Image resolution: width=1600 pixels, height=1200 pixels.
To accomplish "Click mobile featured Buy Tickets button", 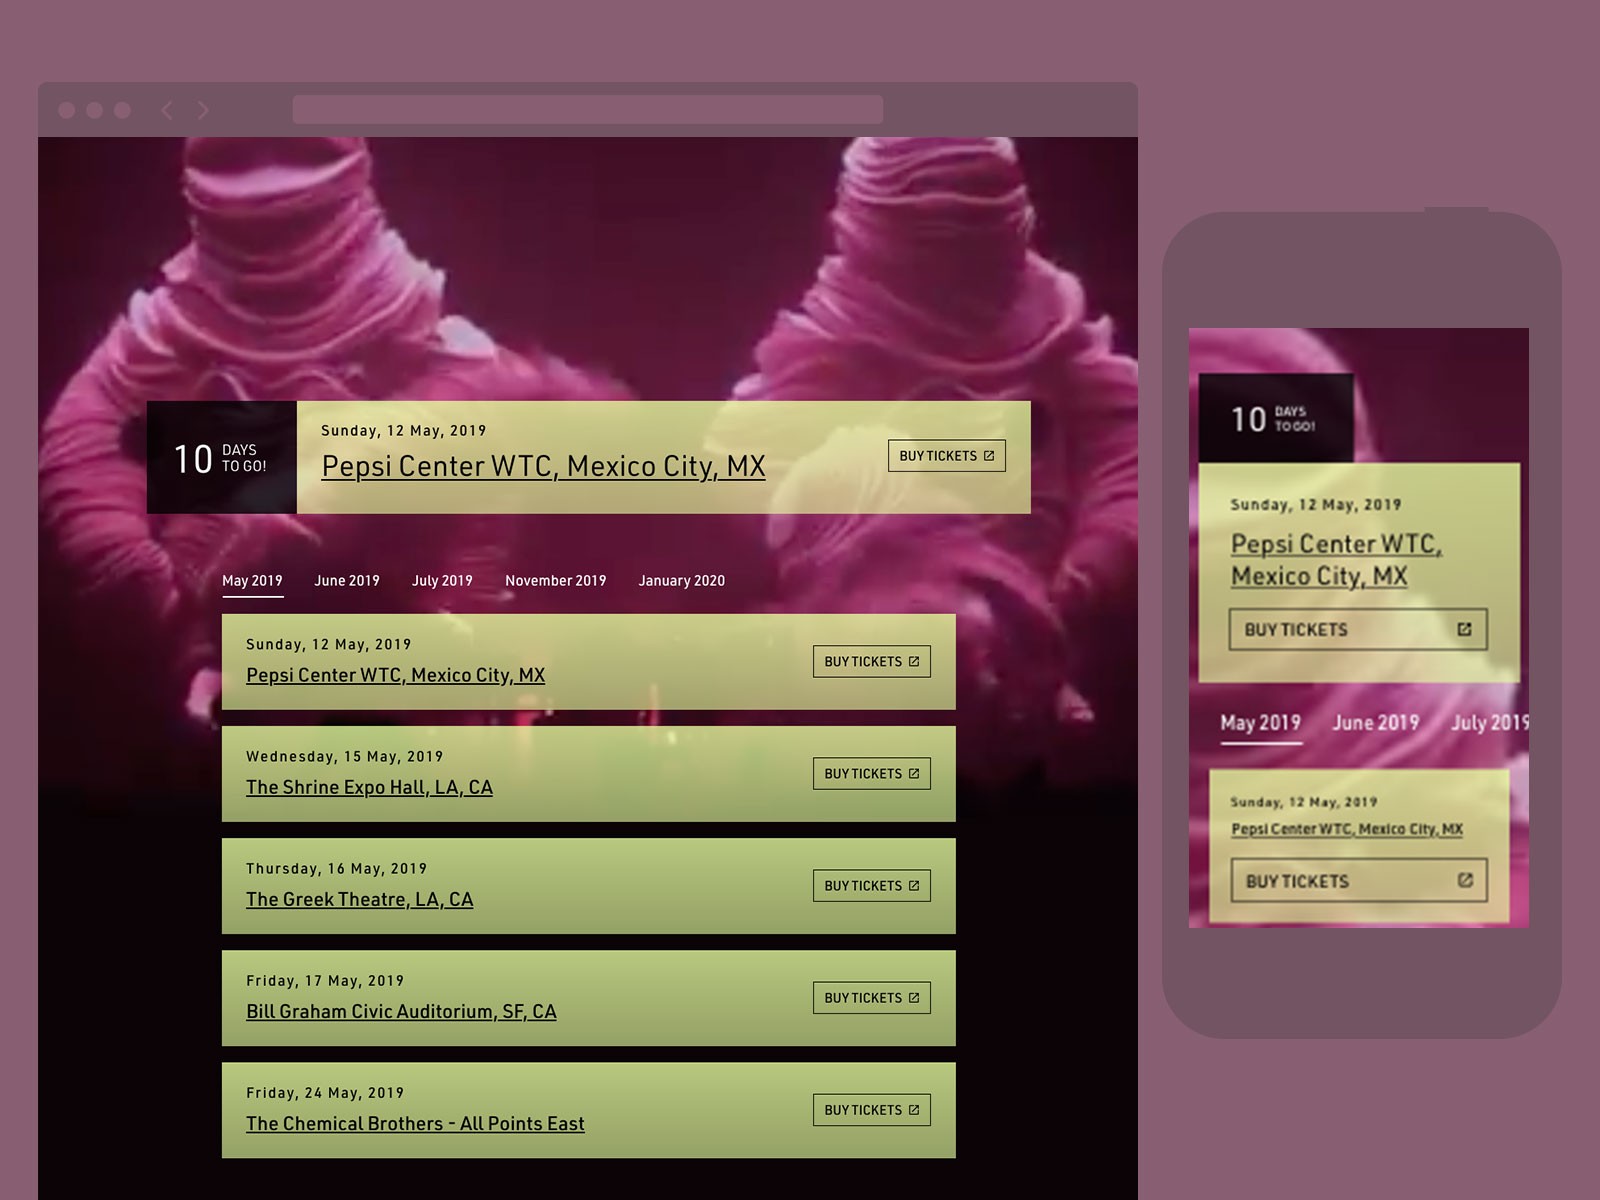I will pos(1358,630).
